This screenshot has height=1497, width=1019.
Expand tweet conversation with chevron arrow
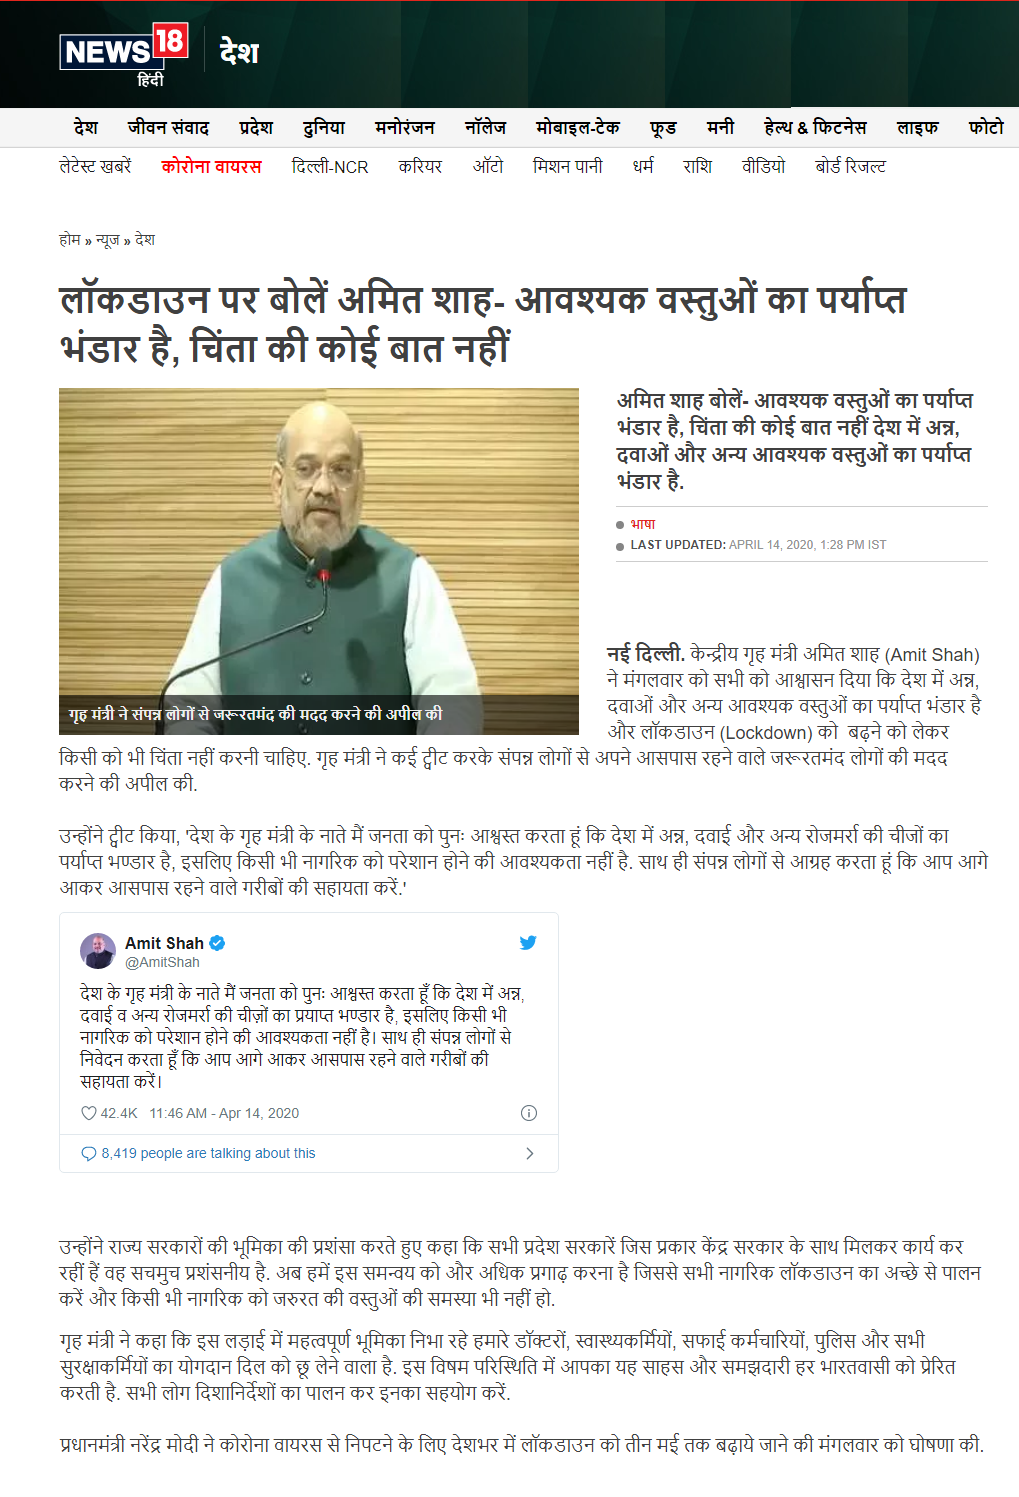pos(529,1153)
